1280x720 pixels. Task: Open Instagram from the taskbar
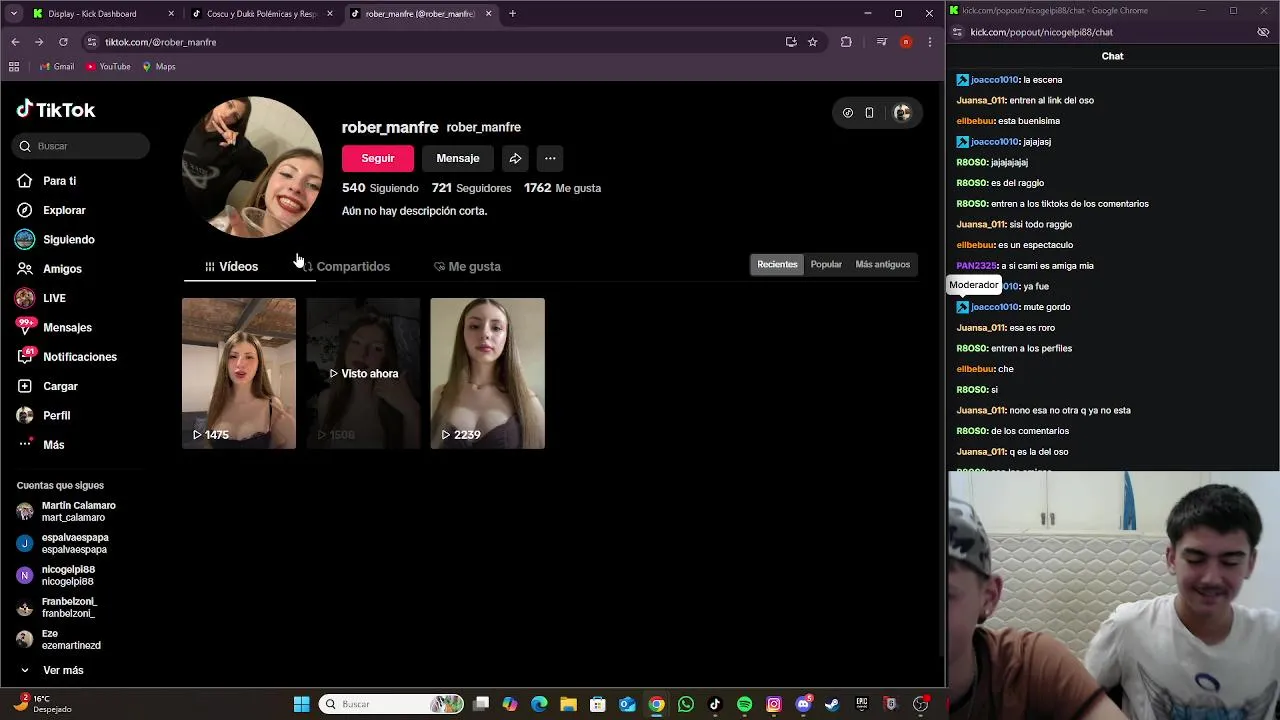pyautogui.click(x=774, y=704)
